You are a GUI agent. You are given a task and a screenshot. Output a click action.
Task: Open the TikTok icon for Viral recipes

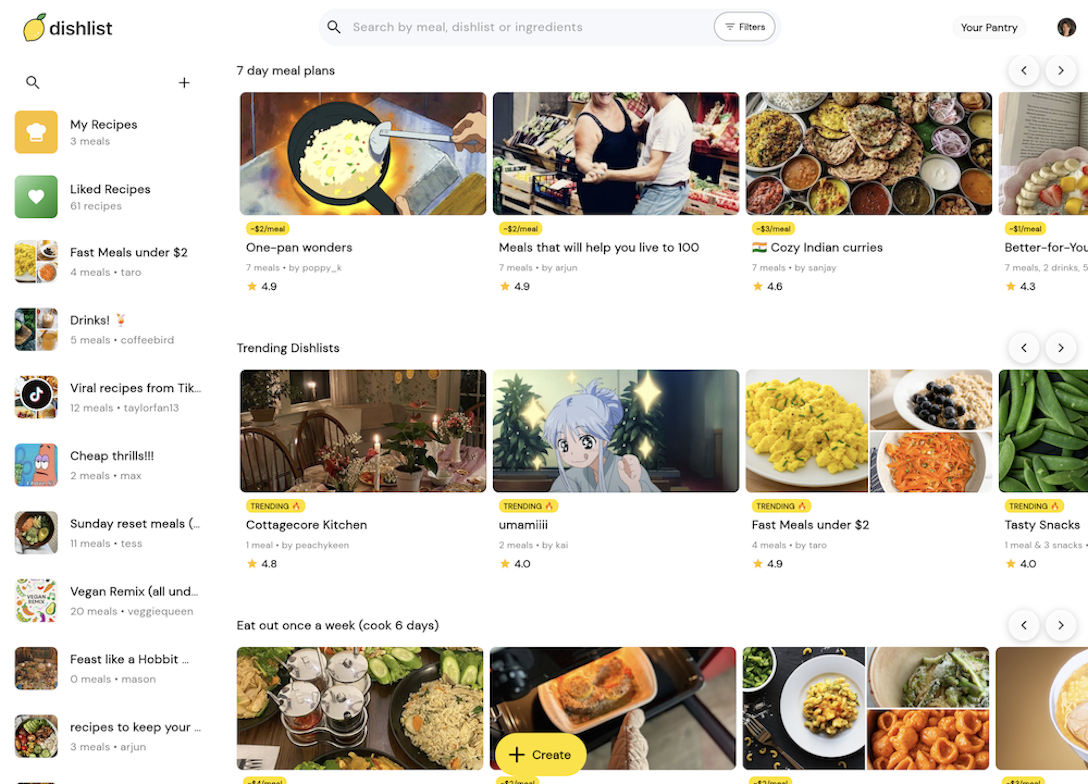tap(36, 397)
